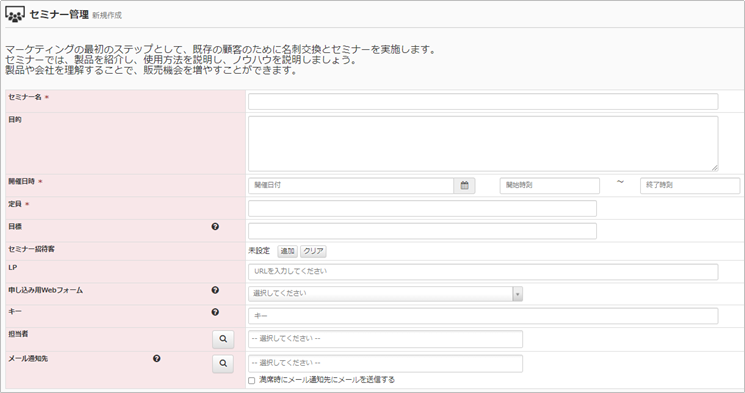Click the 未設定 status text

[259, 251]
